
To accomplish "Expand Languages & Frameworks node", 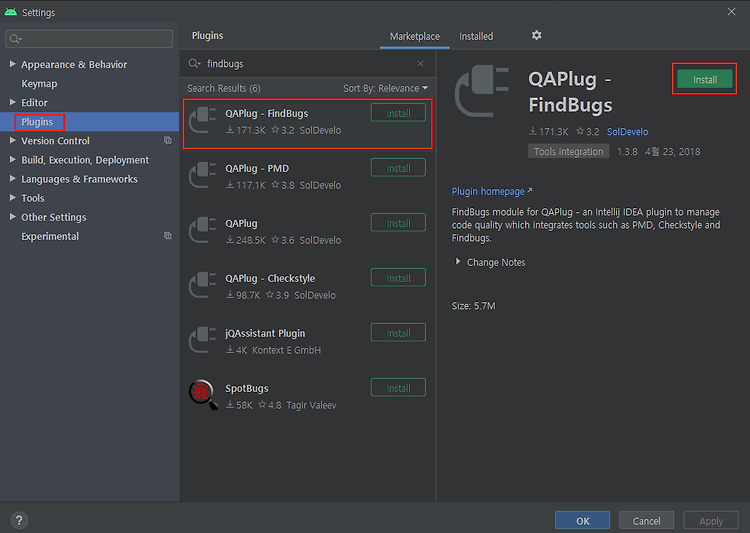I will click(x=12, y=178).
